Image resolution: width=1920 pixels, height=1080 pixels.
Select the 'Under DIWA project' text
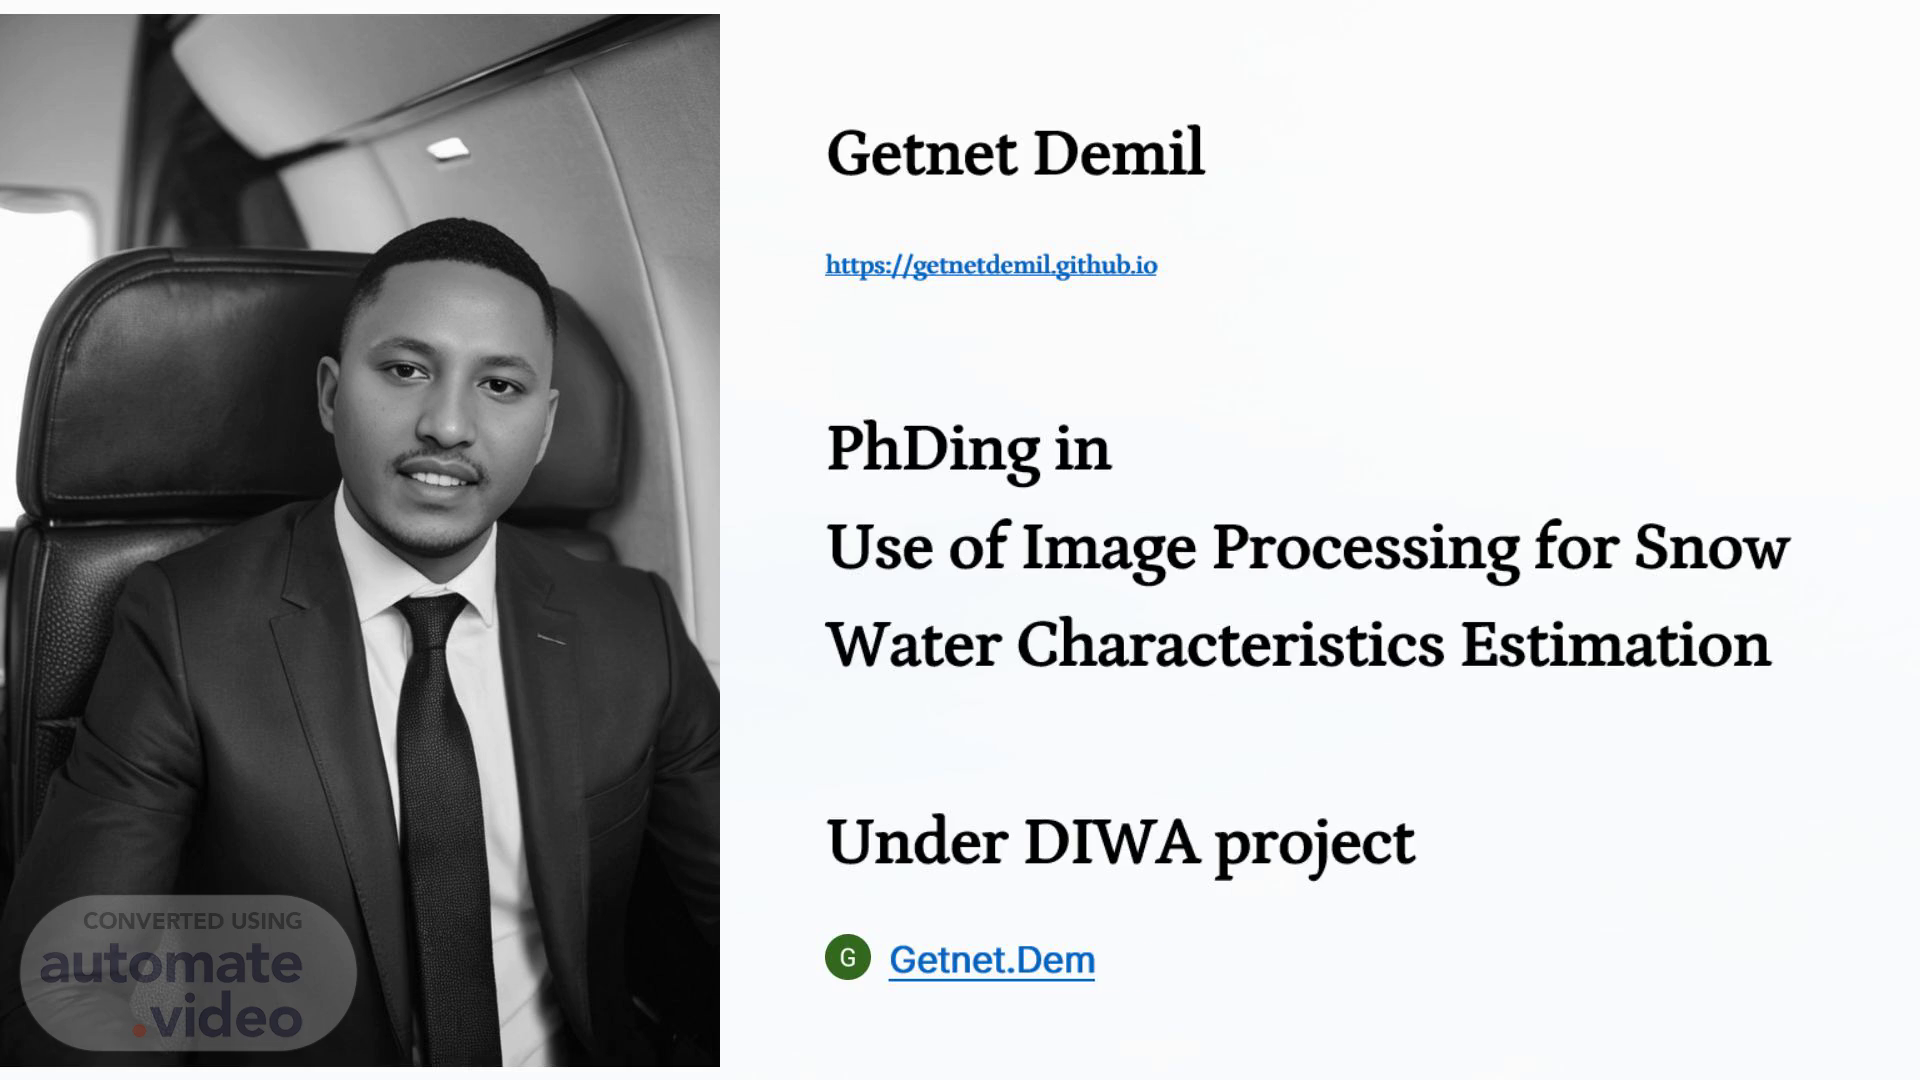[x=1121, y=843]
